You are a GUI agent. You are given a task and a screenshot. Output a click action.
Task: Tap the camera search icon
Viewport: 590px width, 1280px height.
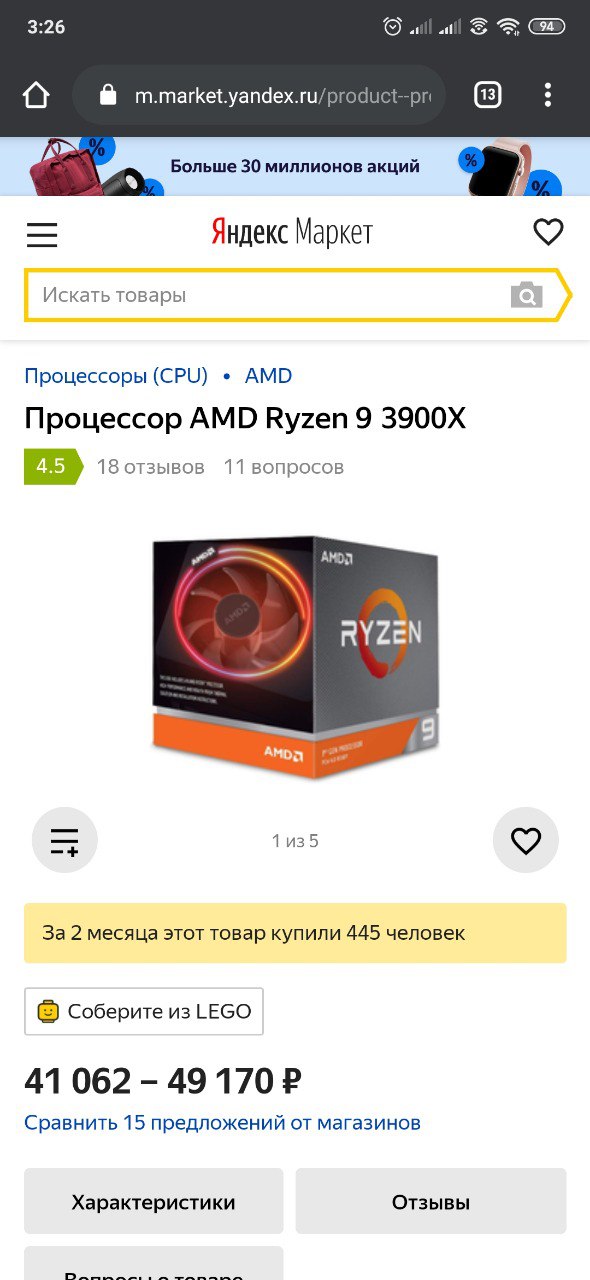pos(526,295)
